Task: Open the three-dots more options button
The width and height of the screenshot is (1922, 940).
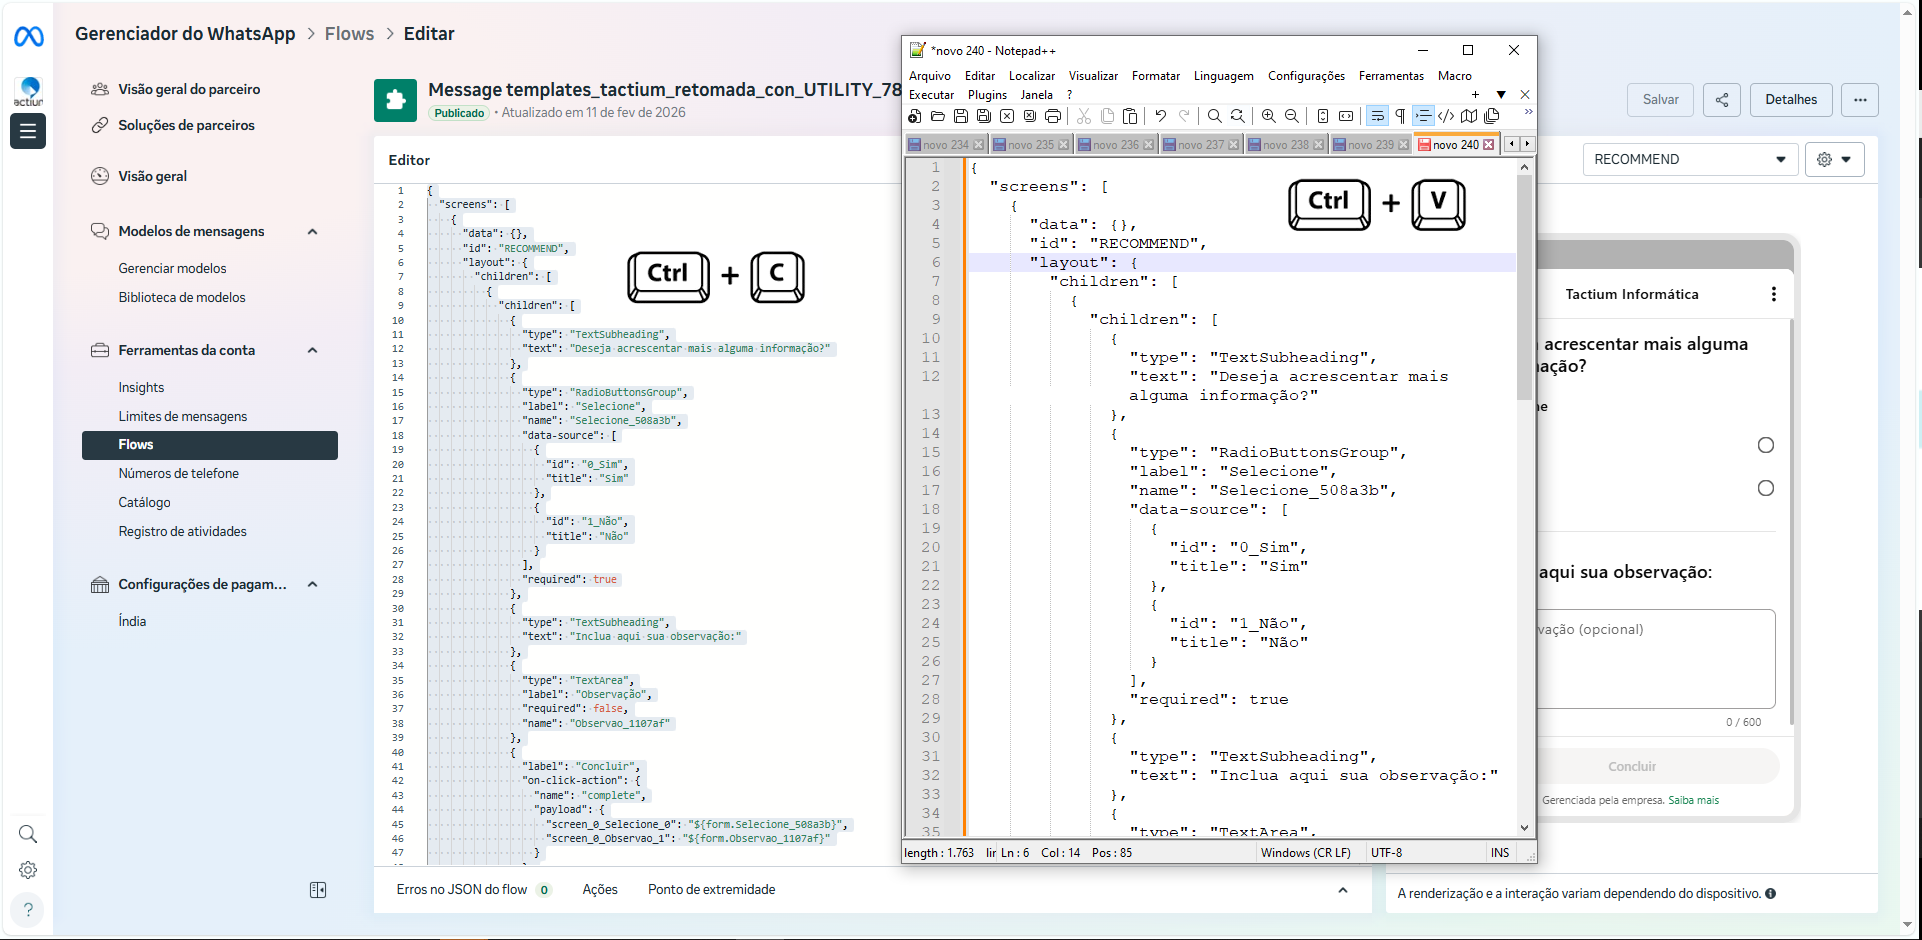Action: click(x=1860, y=100)
